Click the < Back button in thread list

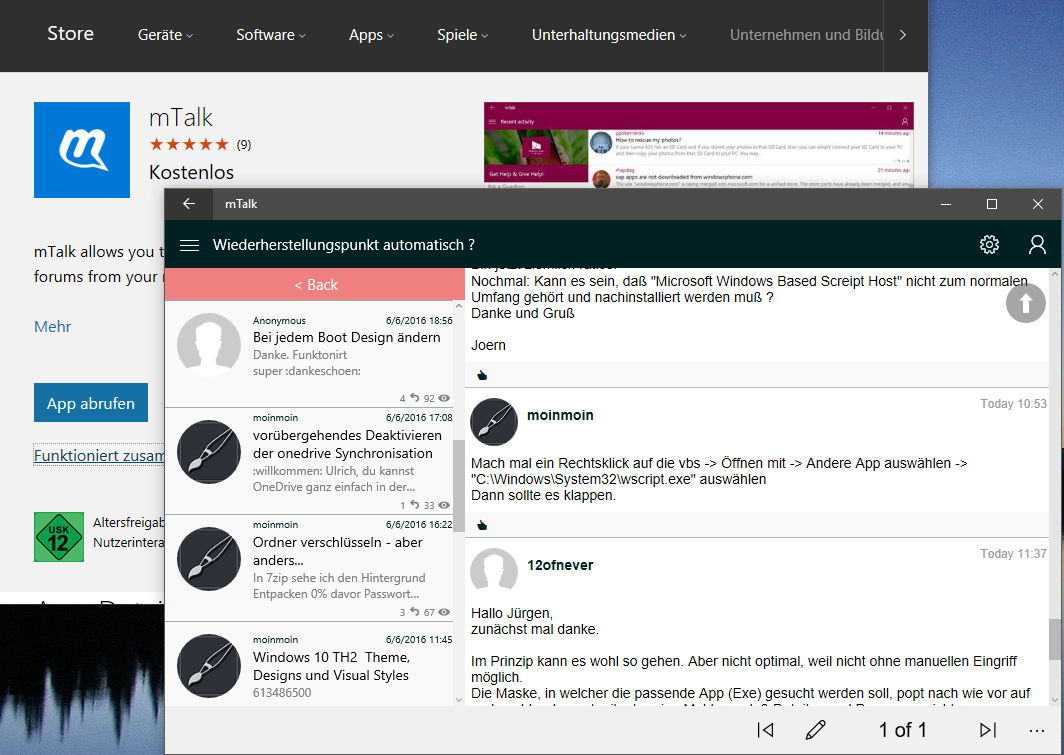click(x=315, y=285)
